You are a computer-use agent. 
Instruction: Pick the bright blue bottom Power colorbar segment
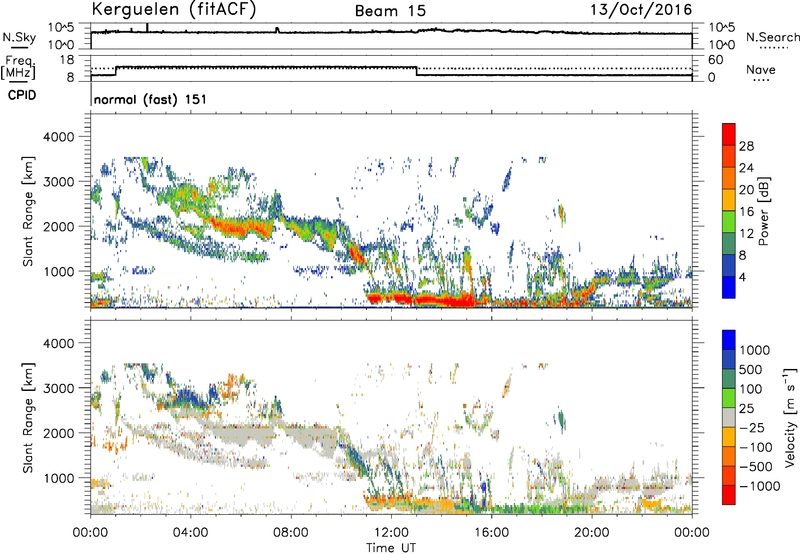coord(729,287)
